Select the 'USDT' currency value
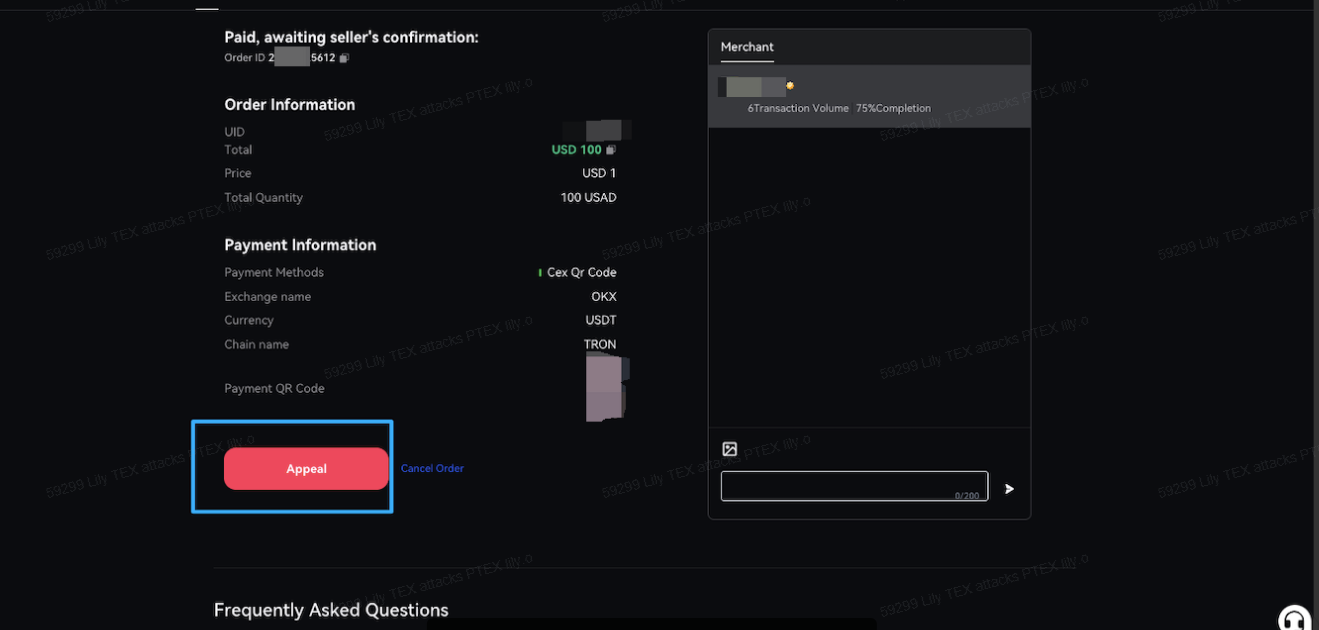Viewport: 1319px width, 630px height. 601,321
